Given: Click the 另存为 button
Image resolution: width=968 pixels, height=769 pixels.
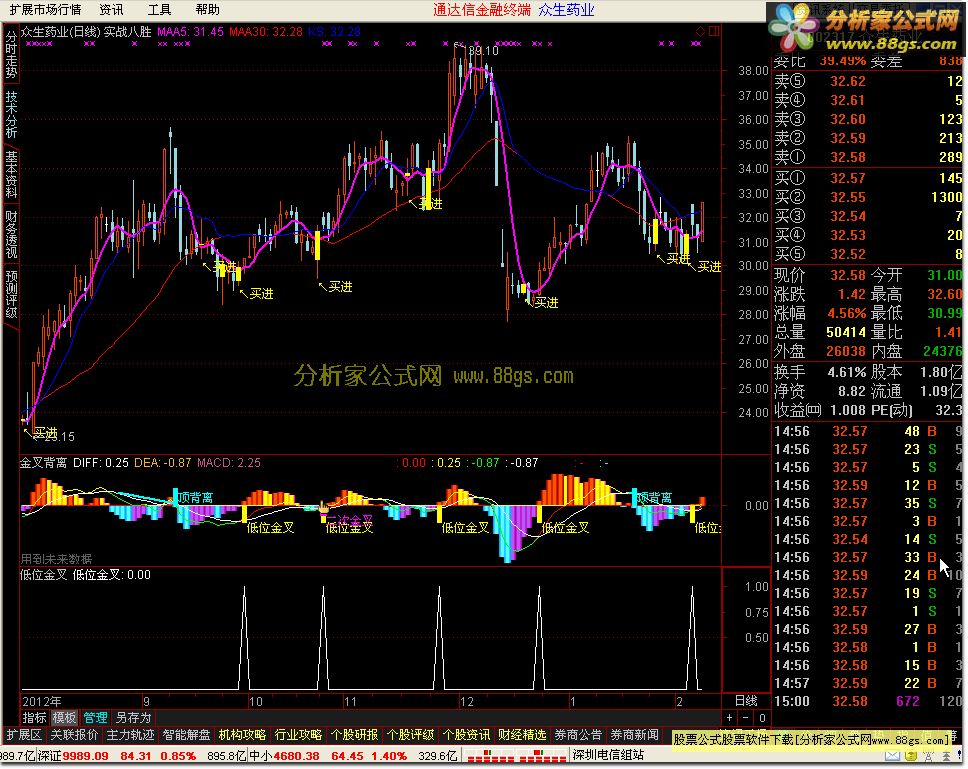Looking at the screenshot, I should coord(133,718).
